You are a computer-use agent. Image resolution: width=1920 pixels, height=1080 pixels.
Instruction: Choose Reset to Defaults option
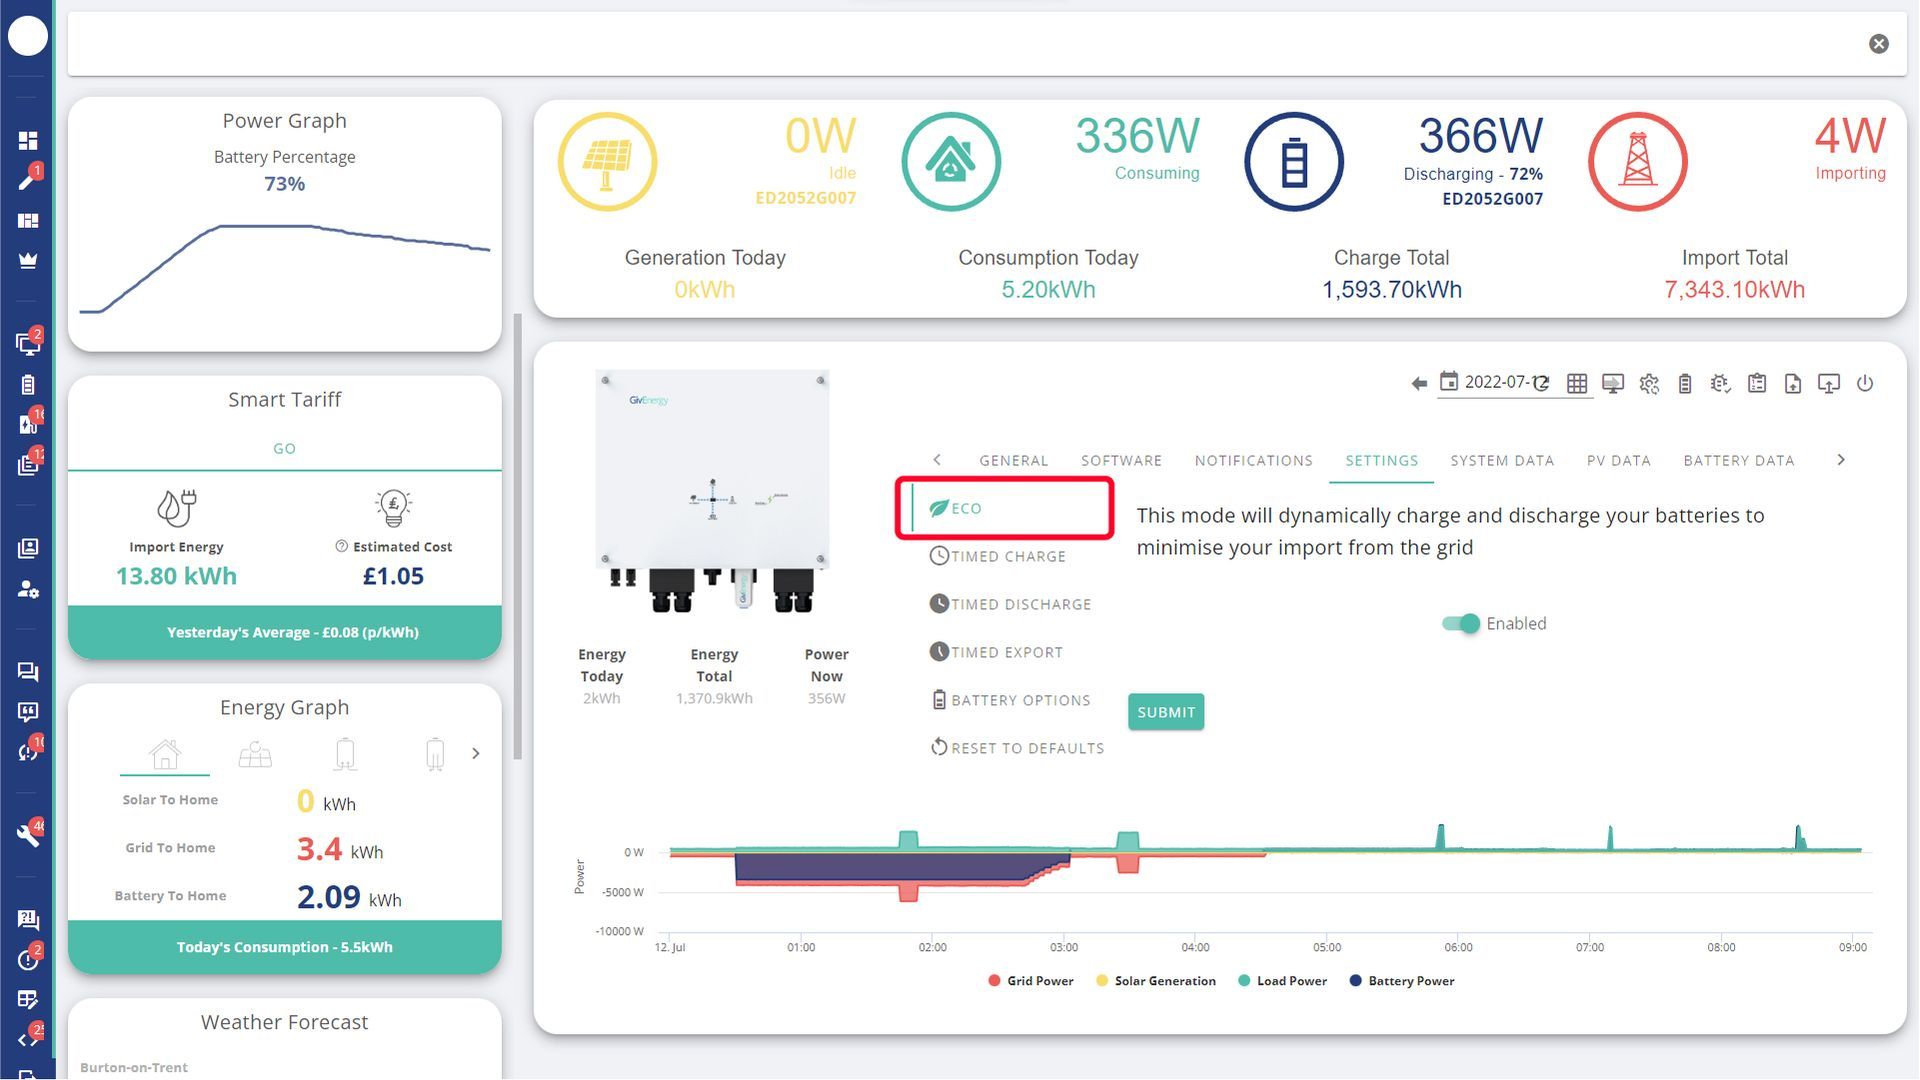tap(1017, 748)
